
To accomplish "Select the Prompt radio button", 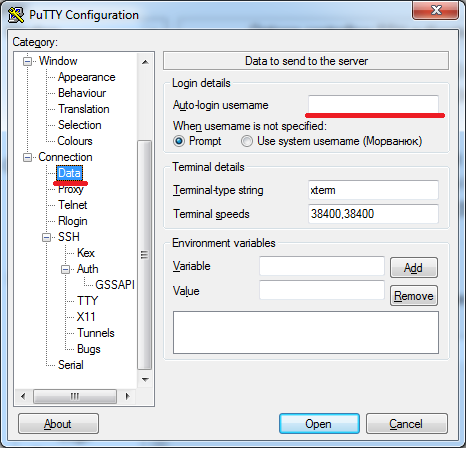I will click(x=179, y=141).
